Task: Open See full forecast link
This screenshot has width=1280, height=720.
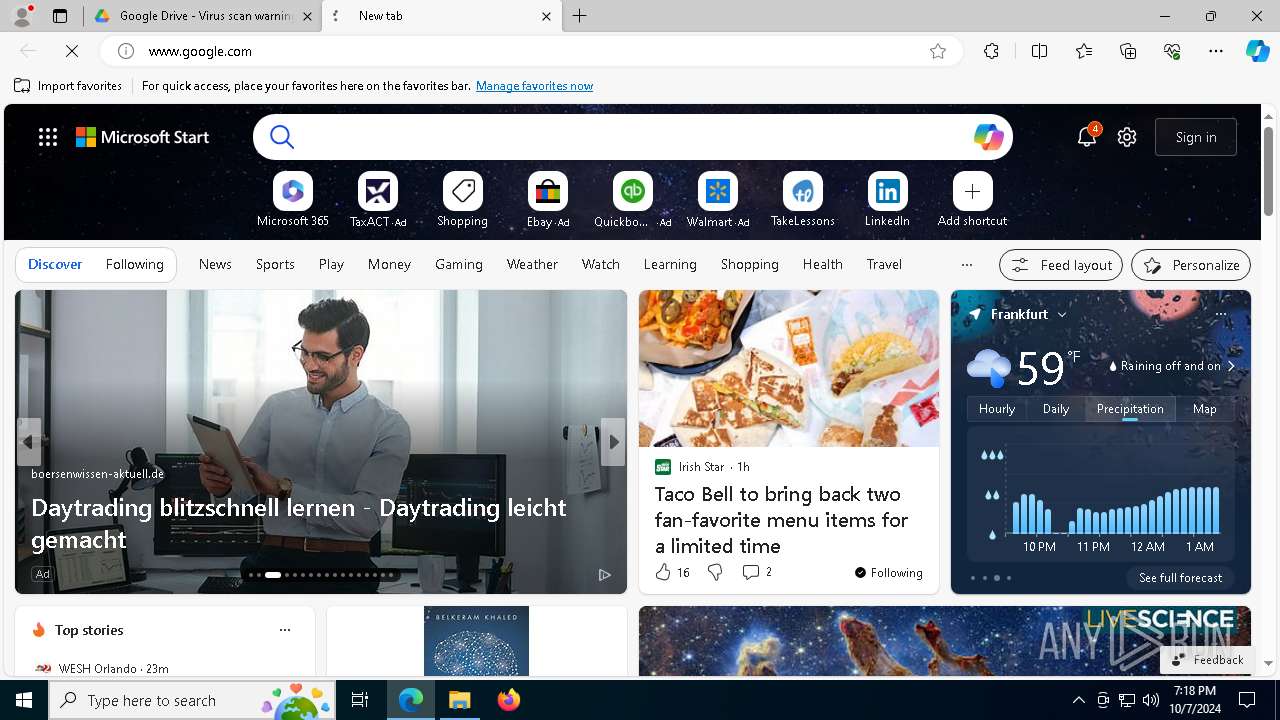Action: (1180, 578)
